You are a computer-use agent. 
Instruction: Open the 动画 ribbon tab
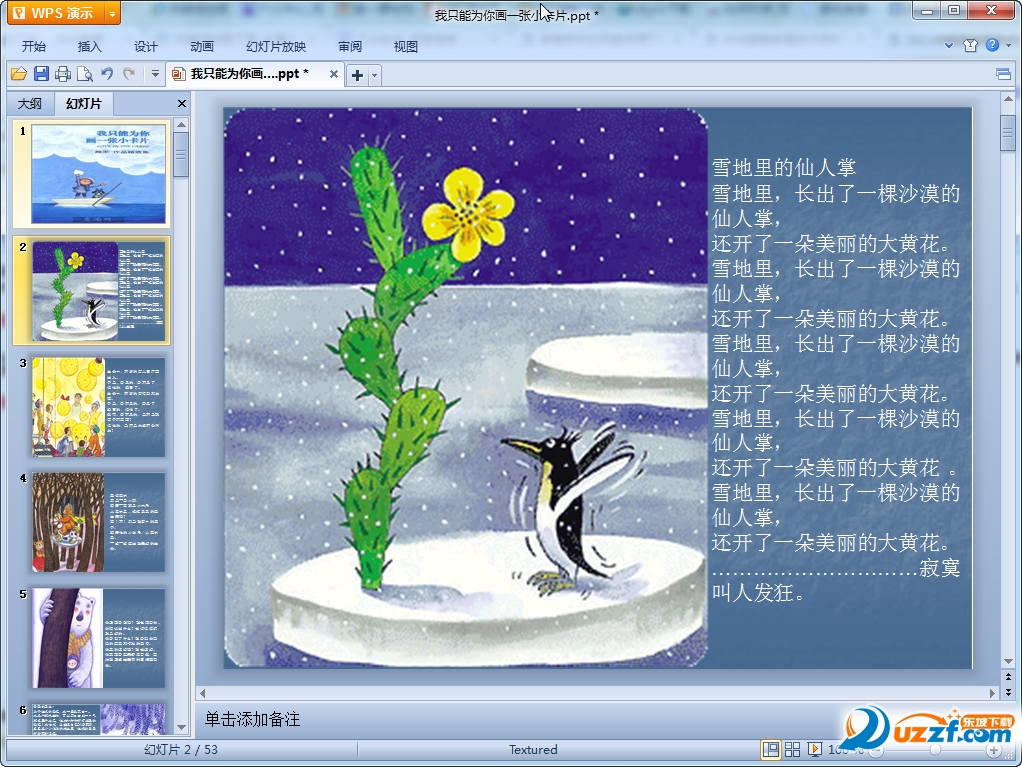click(202, 46)
